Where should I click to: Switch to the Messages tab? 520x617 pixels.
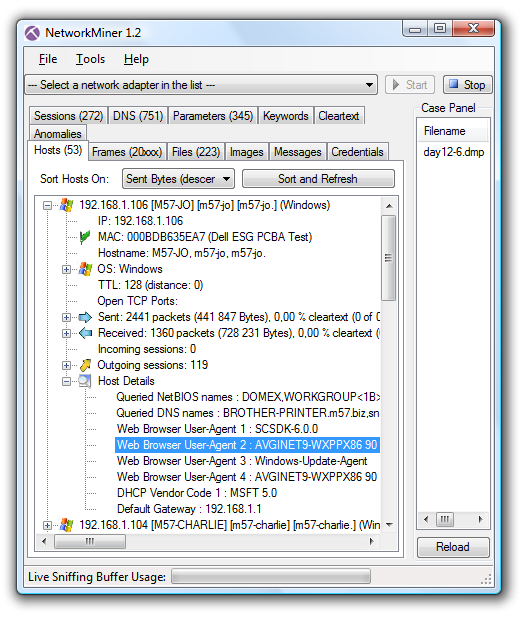coord(298,152)
